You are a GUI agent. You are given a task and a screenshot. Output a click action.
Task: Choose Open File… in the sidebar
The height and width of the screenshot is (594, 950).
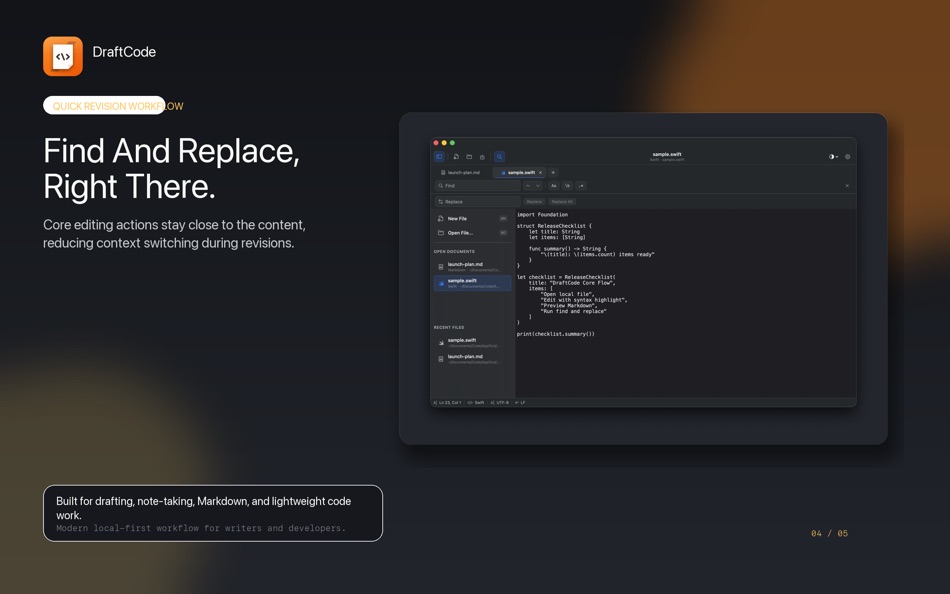coord(472,233)
